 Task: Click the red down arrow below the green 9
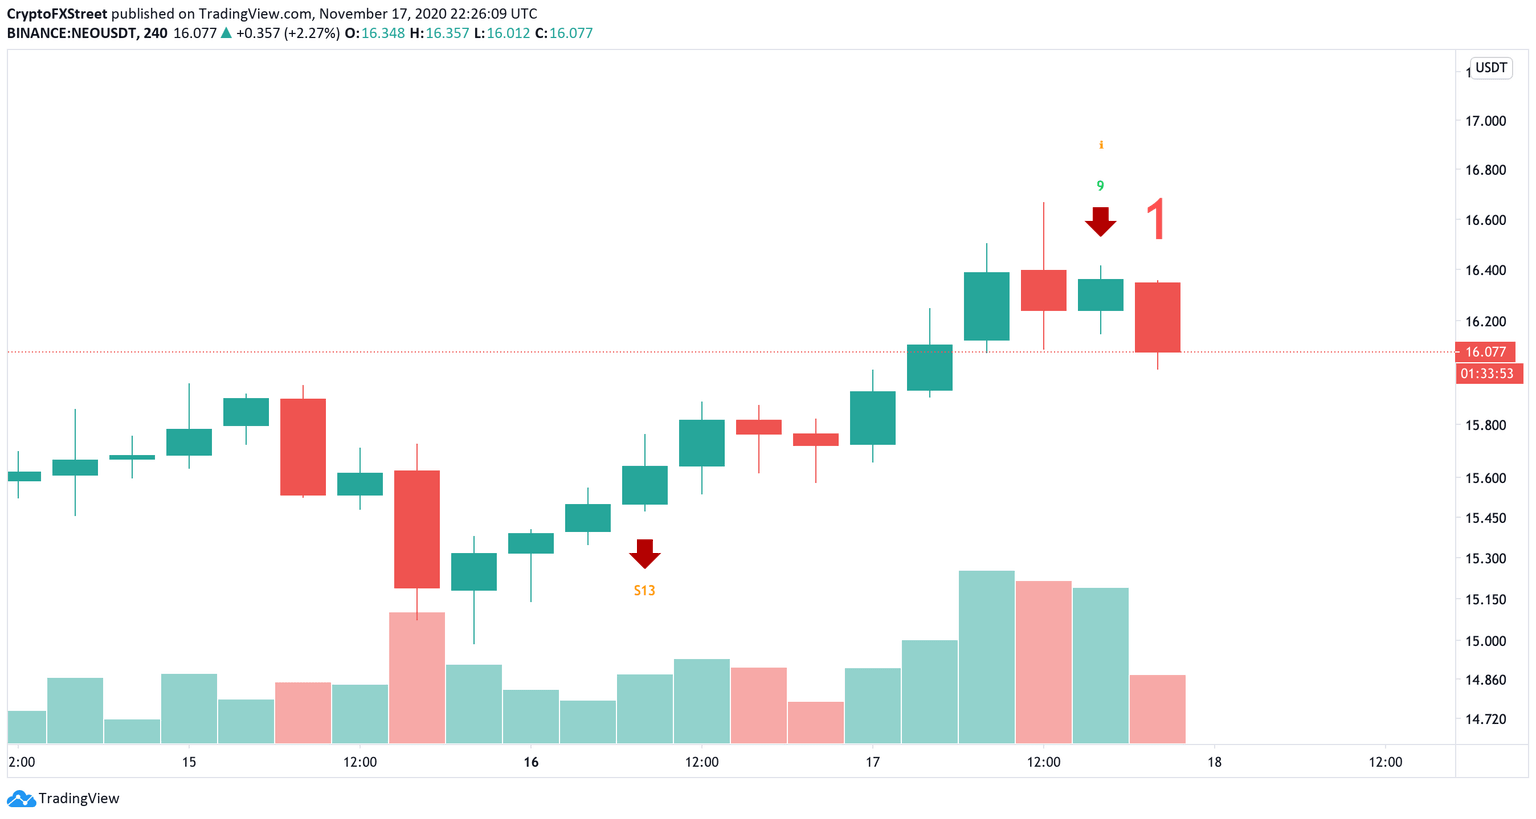point(1101,221)
